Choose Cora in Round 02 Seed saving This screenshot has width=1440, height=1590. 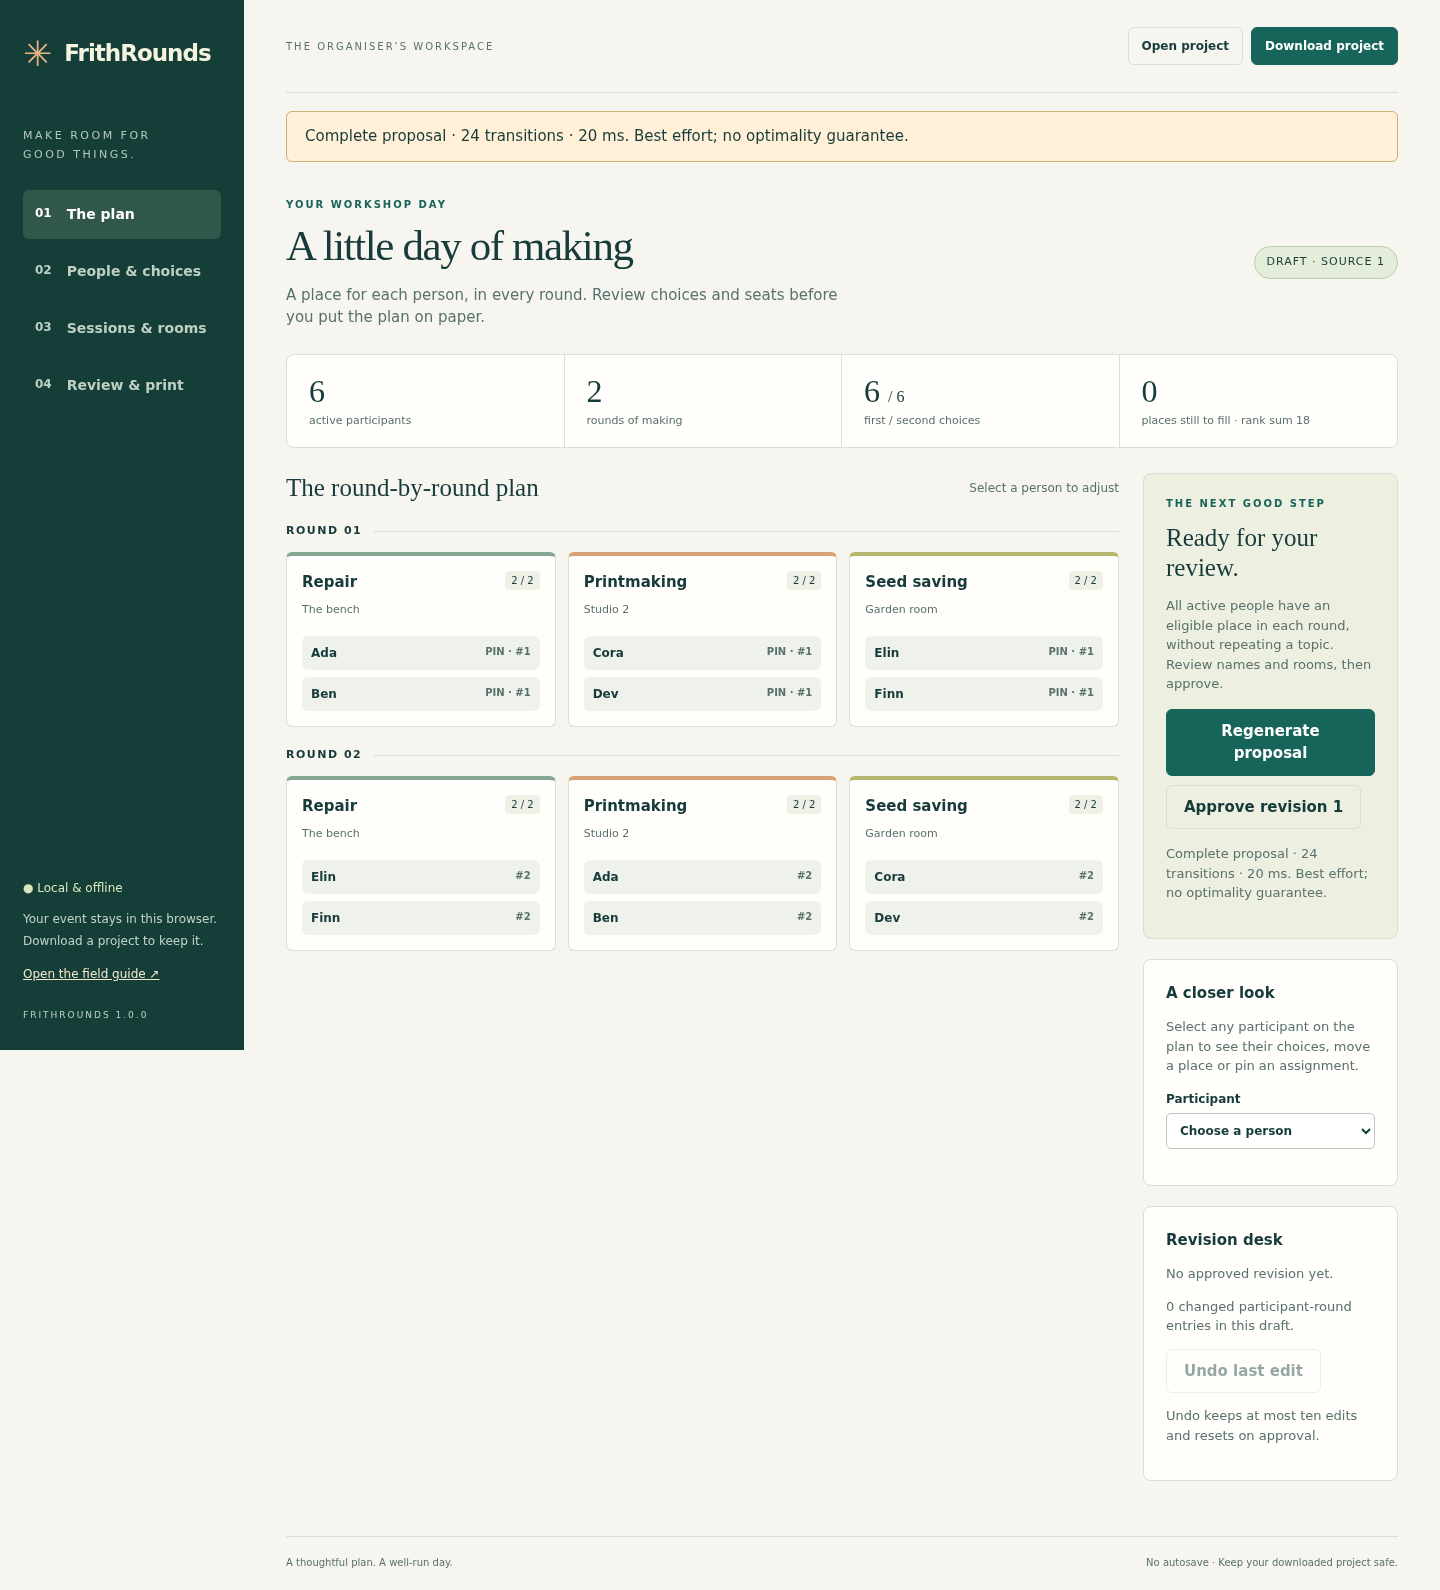coord(984,877)
